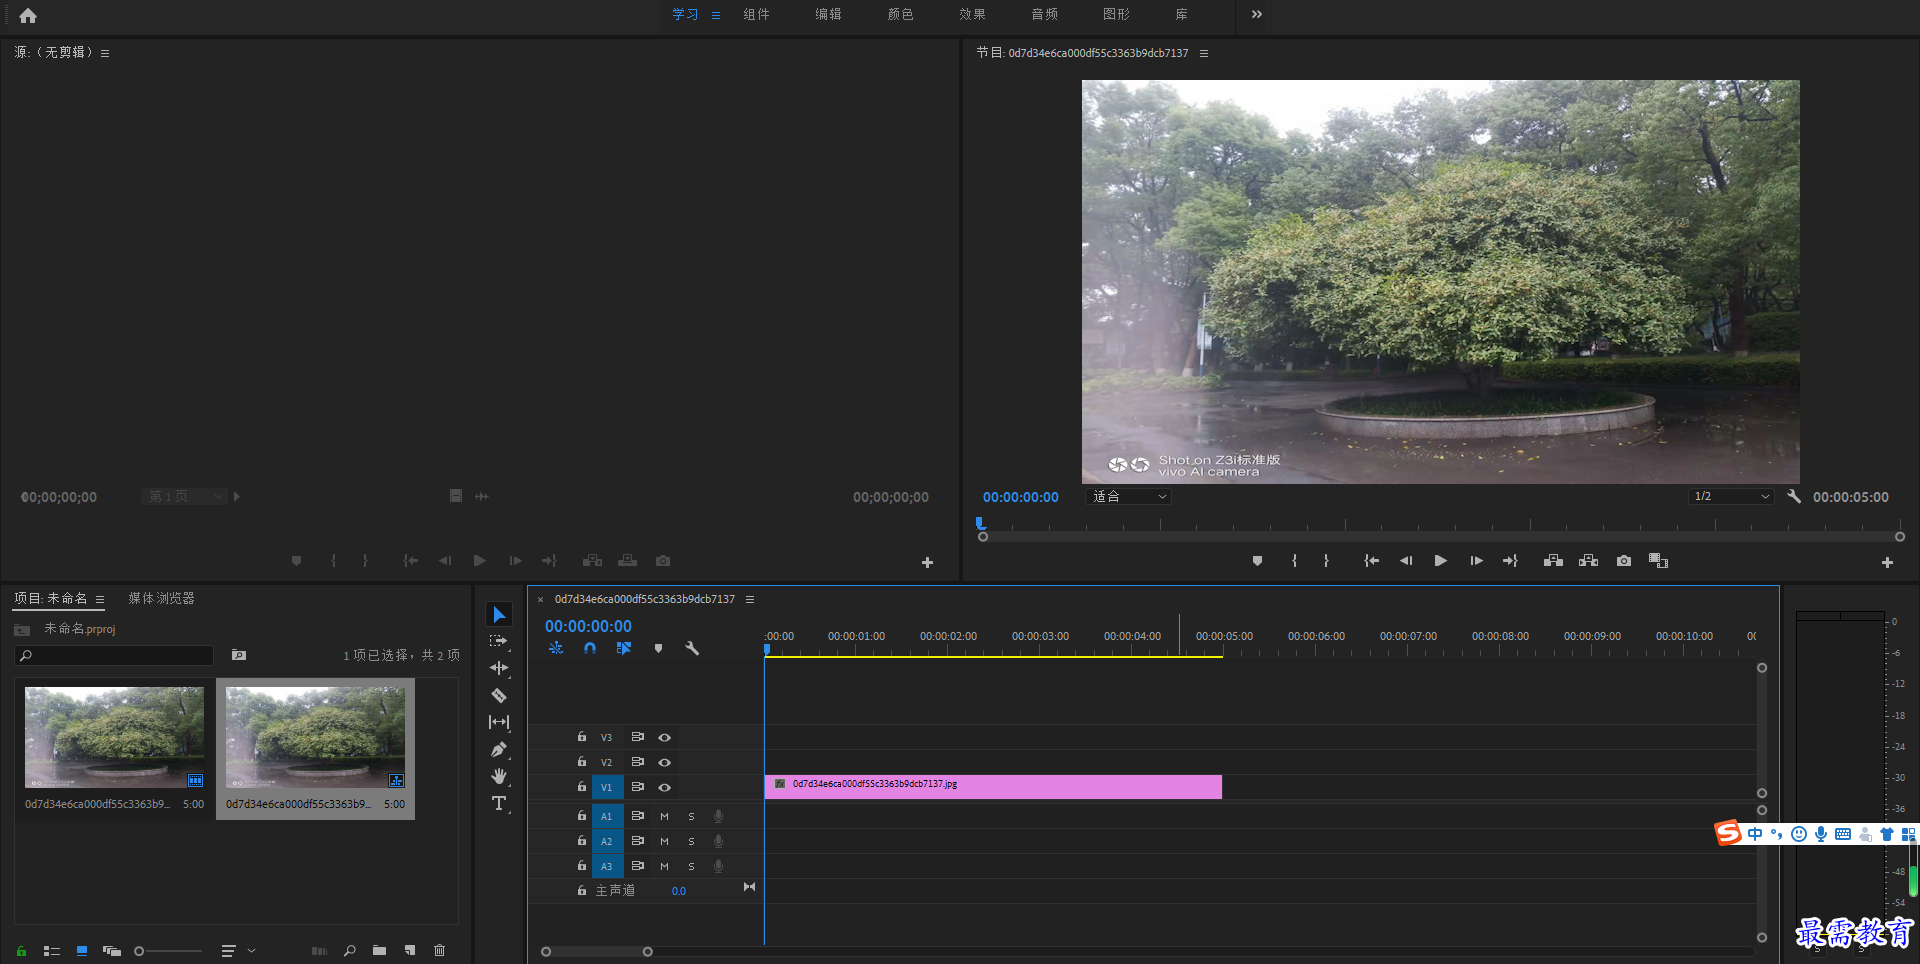1920x964 pixels.
Task: Click Lift button in program monitor
Action: [1553, 561]
